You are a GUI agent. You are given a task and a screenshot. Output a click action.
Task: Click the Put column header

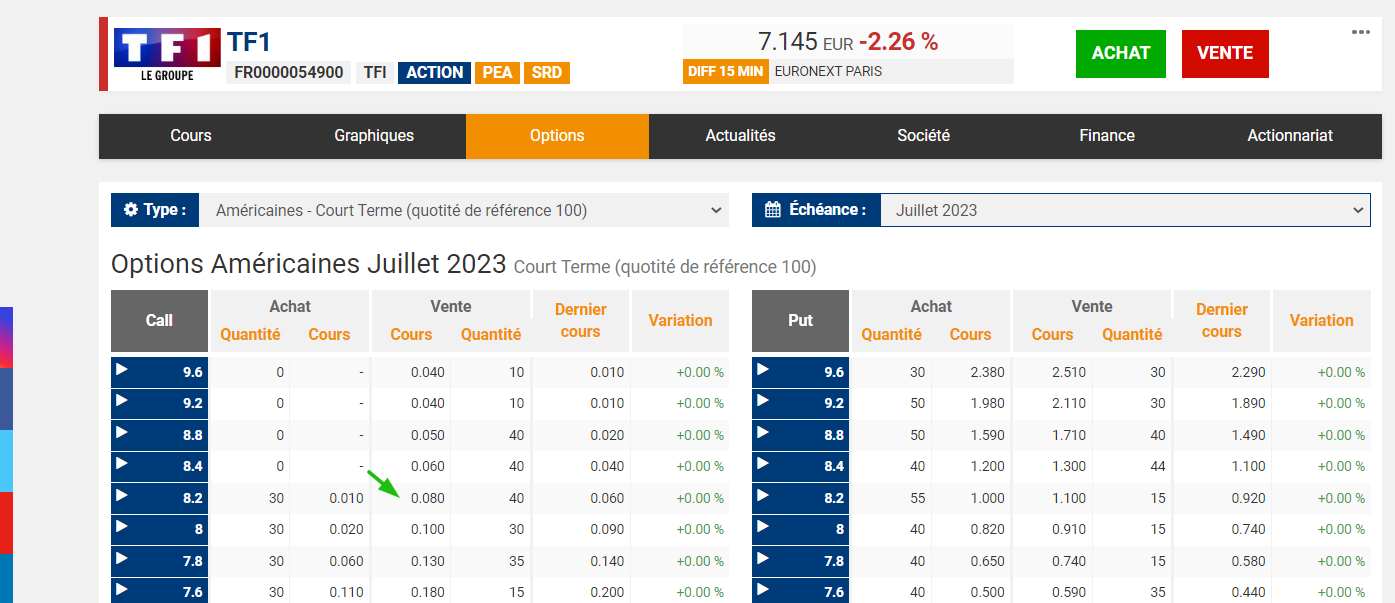[x=800, y=321]
